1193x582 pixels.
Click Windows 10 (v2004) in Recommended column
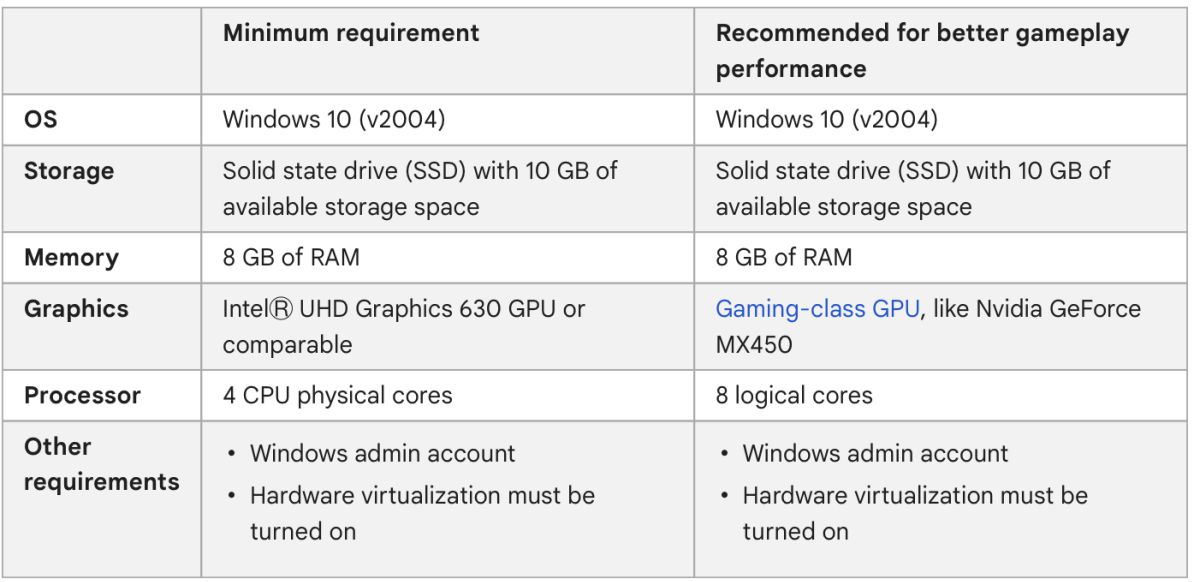[x=826, y=120]
